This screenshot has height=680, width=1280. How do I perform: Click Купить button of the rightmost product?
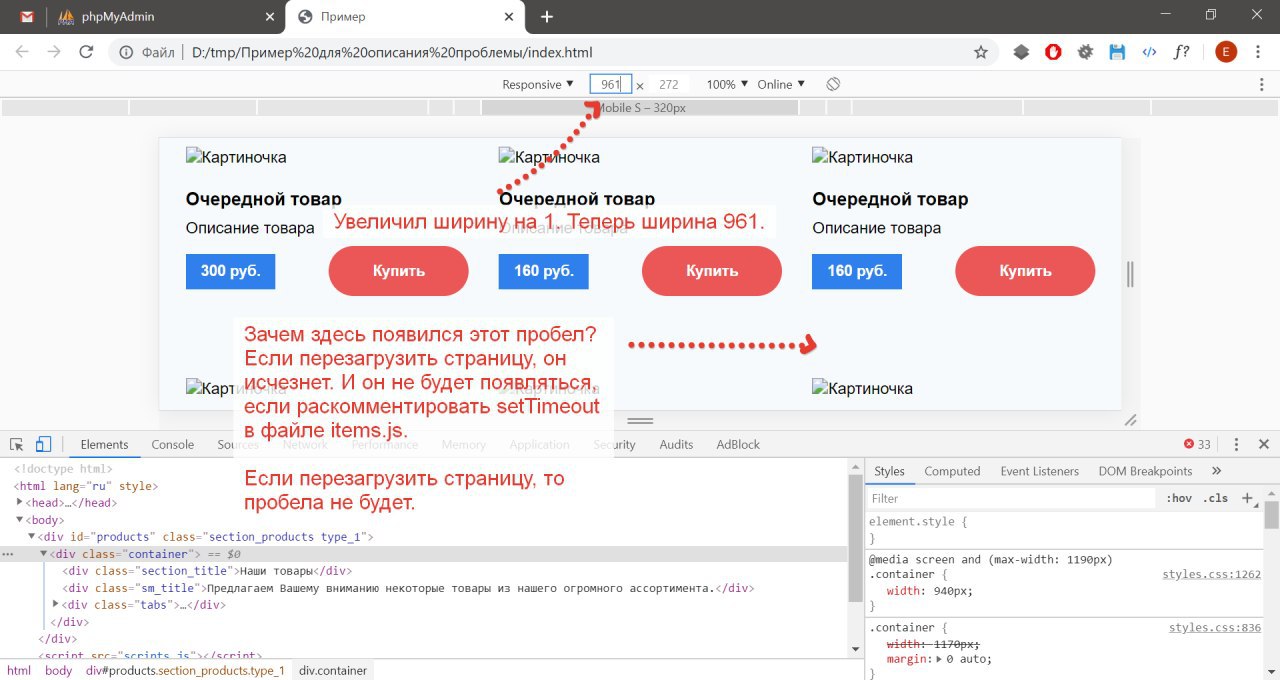point(1025,271)
